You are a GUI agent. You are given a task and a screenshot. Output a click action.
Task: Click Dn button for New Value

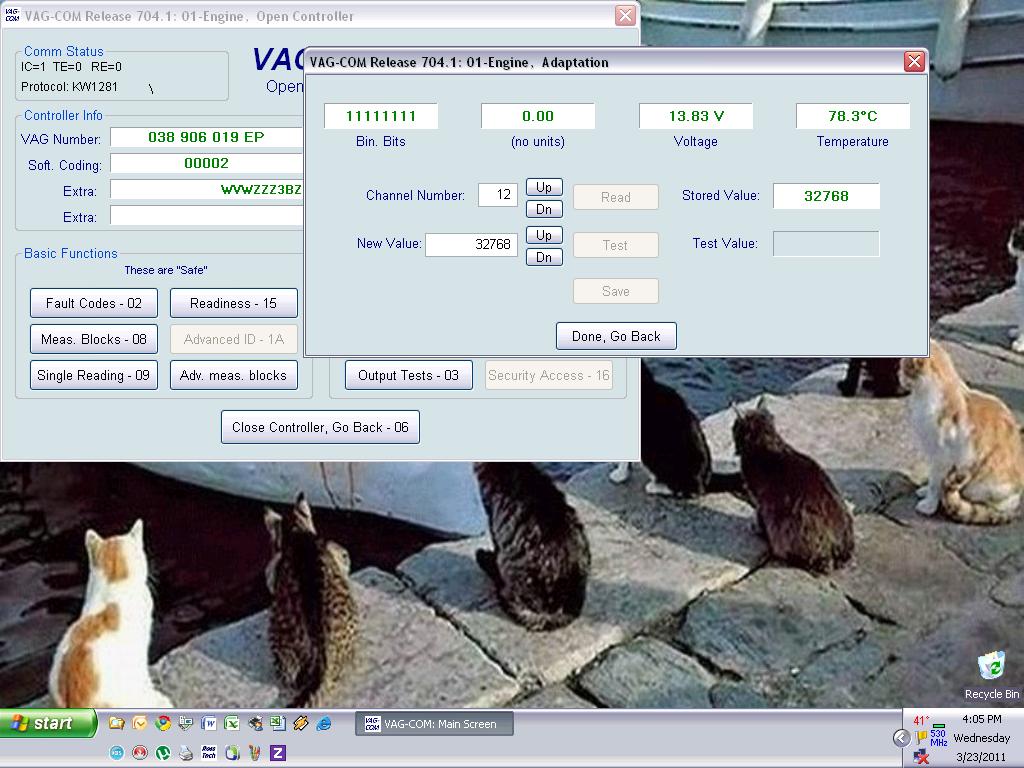tap(544, 257)
